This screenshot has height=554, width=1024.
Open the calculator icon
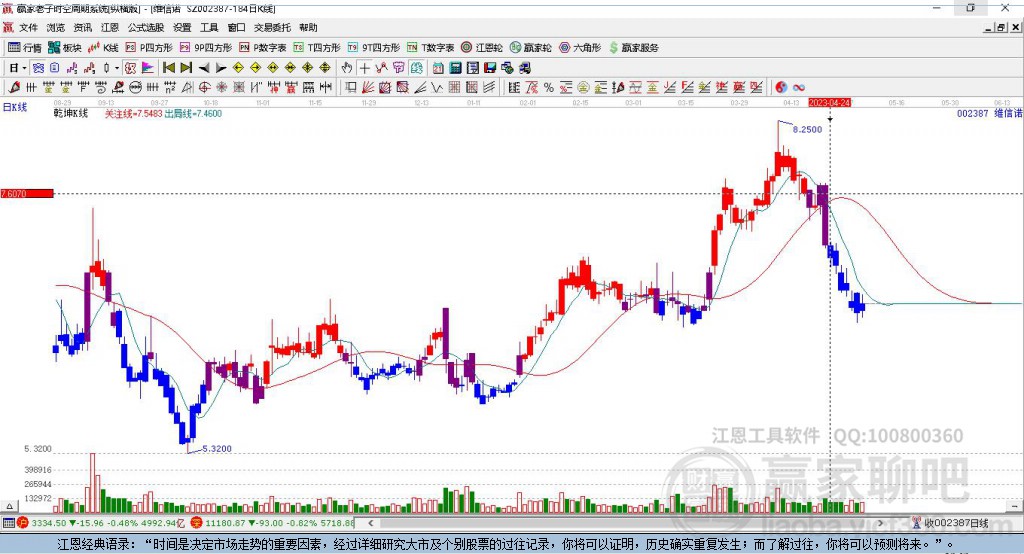(x=456, y=68)
